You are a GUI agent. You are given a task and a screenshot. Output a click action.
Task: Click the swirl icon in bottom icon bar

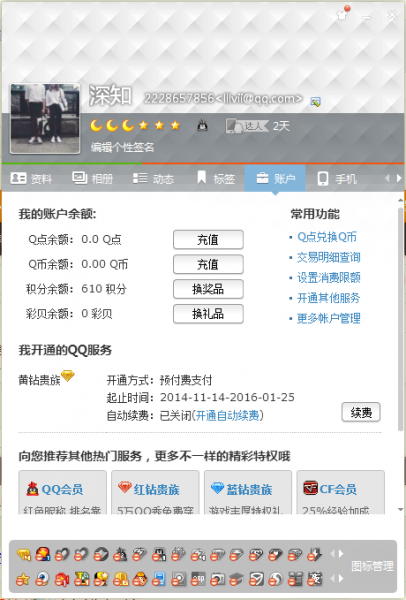276,579
